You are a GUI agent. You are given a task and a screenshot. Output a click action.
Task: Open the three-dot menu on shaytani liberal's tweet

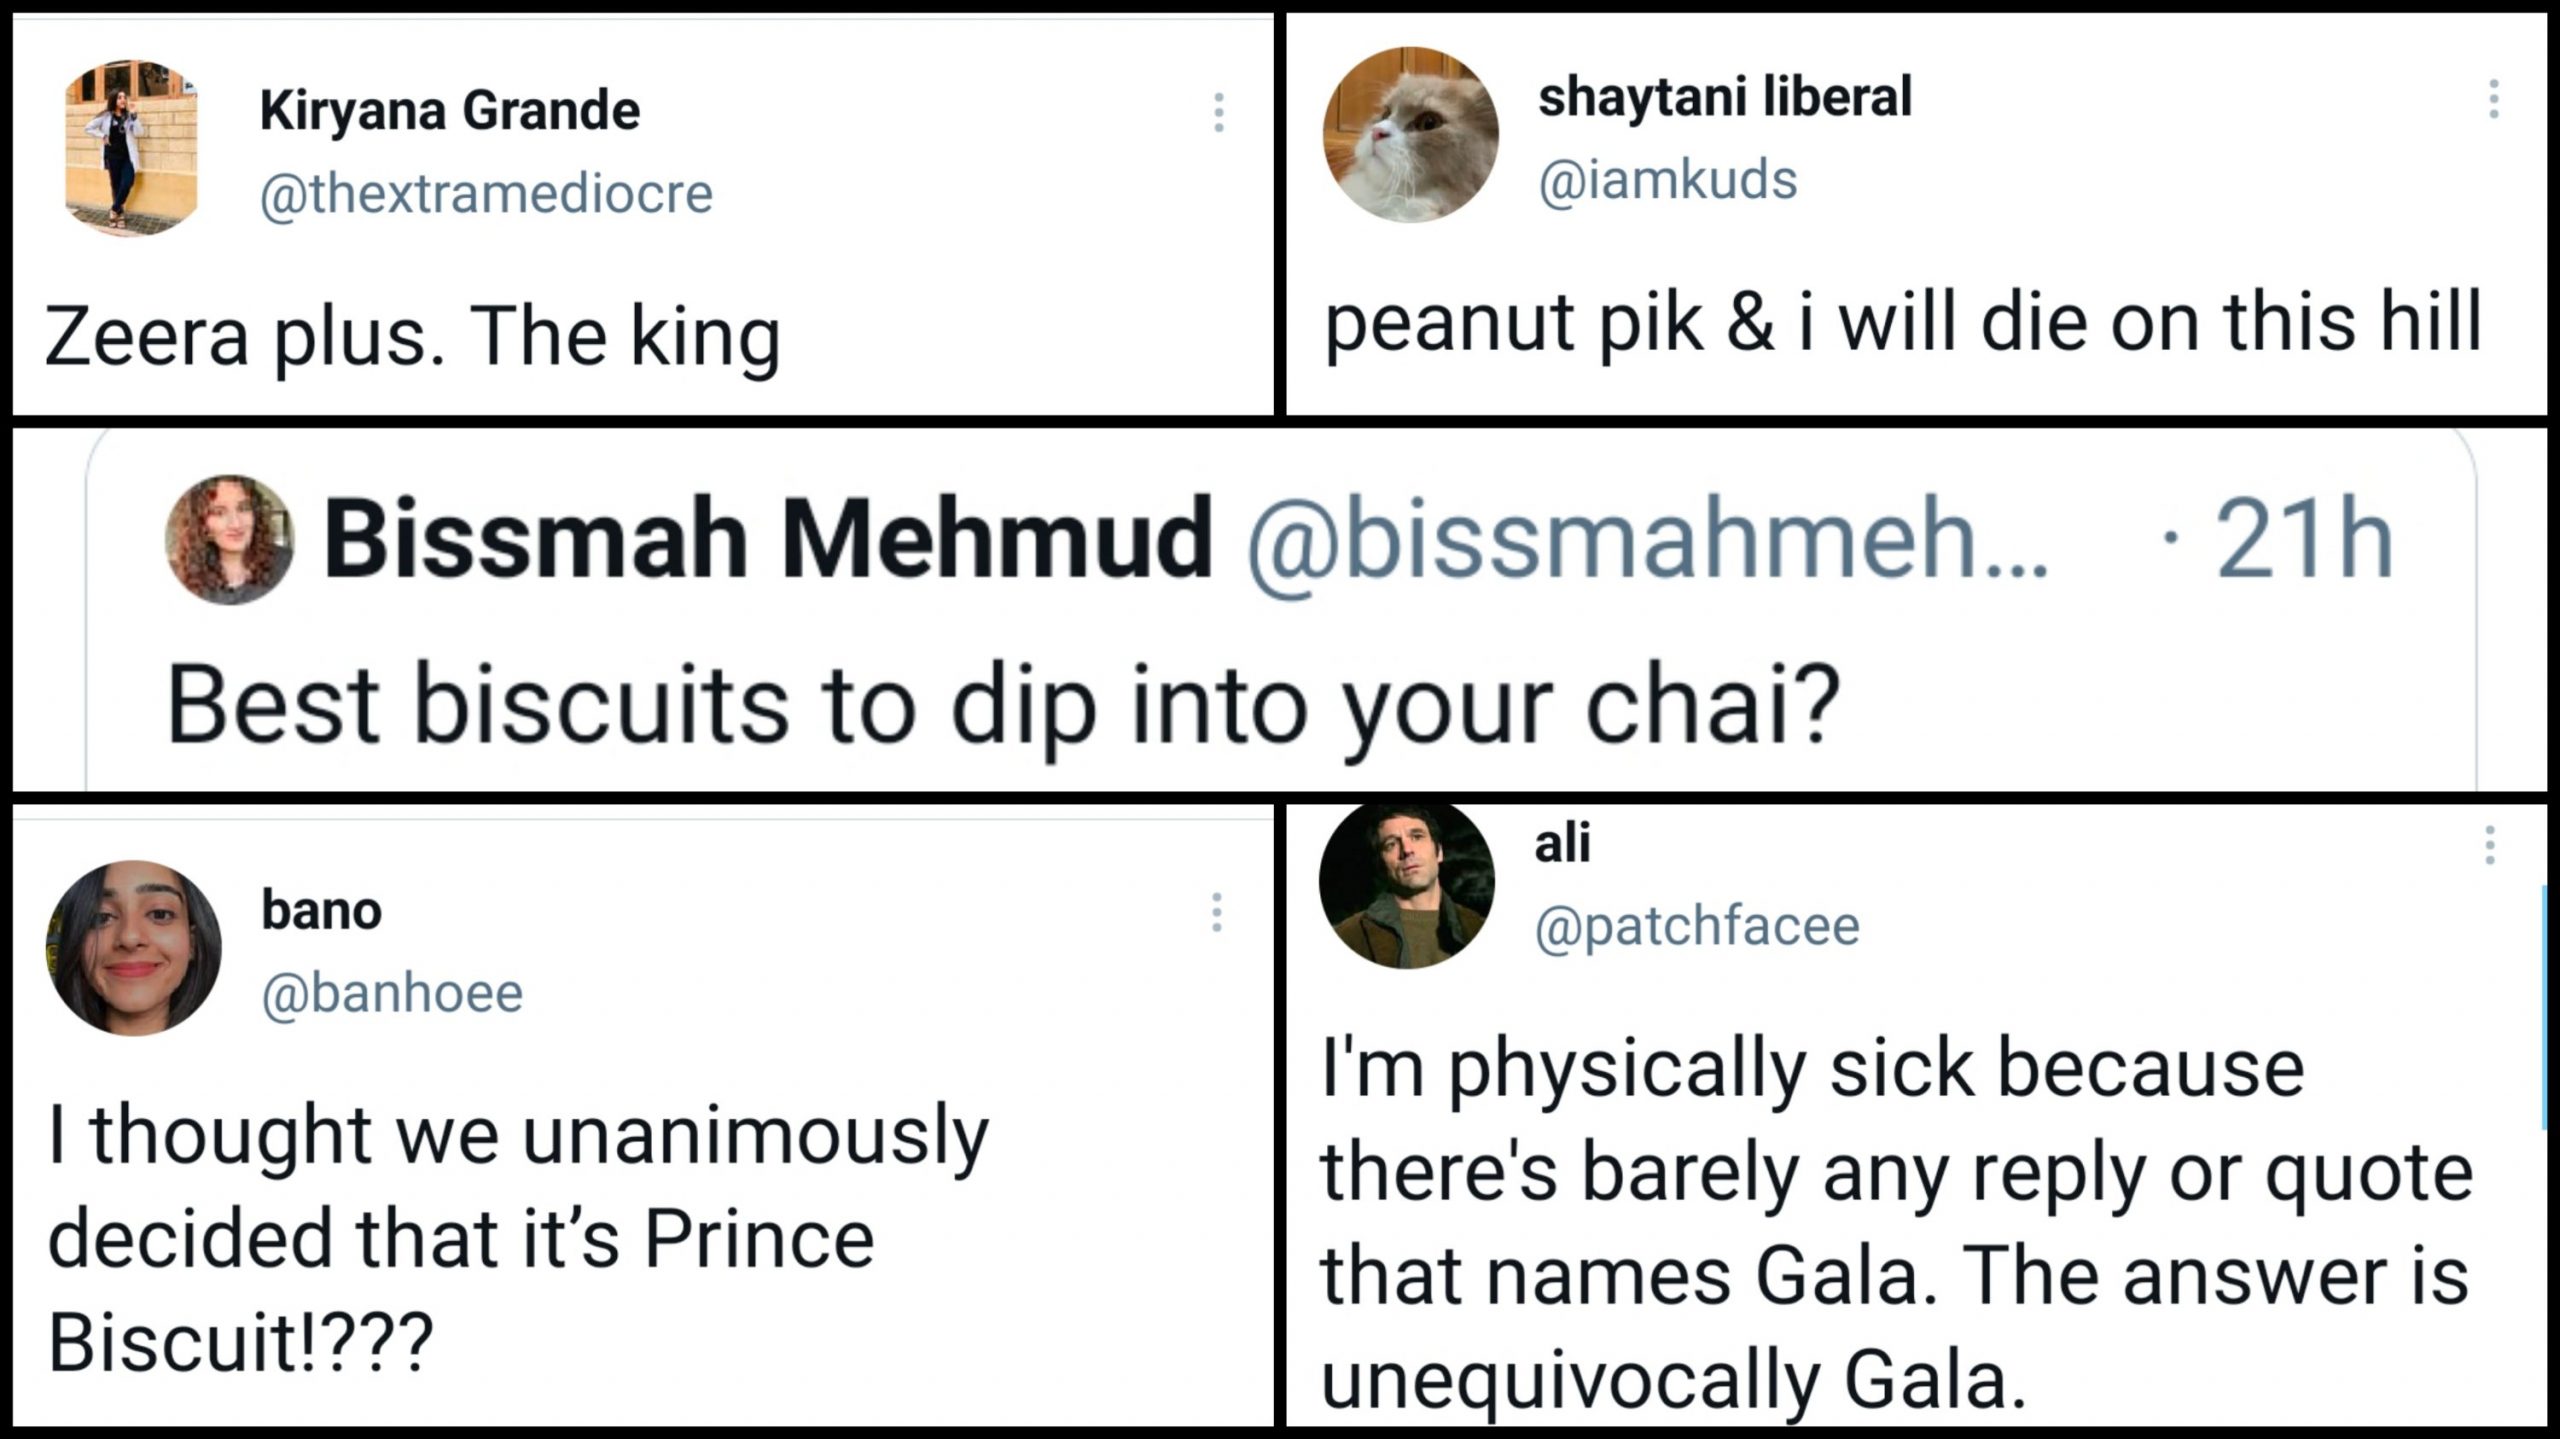click(x=2494, y=99)
